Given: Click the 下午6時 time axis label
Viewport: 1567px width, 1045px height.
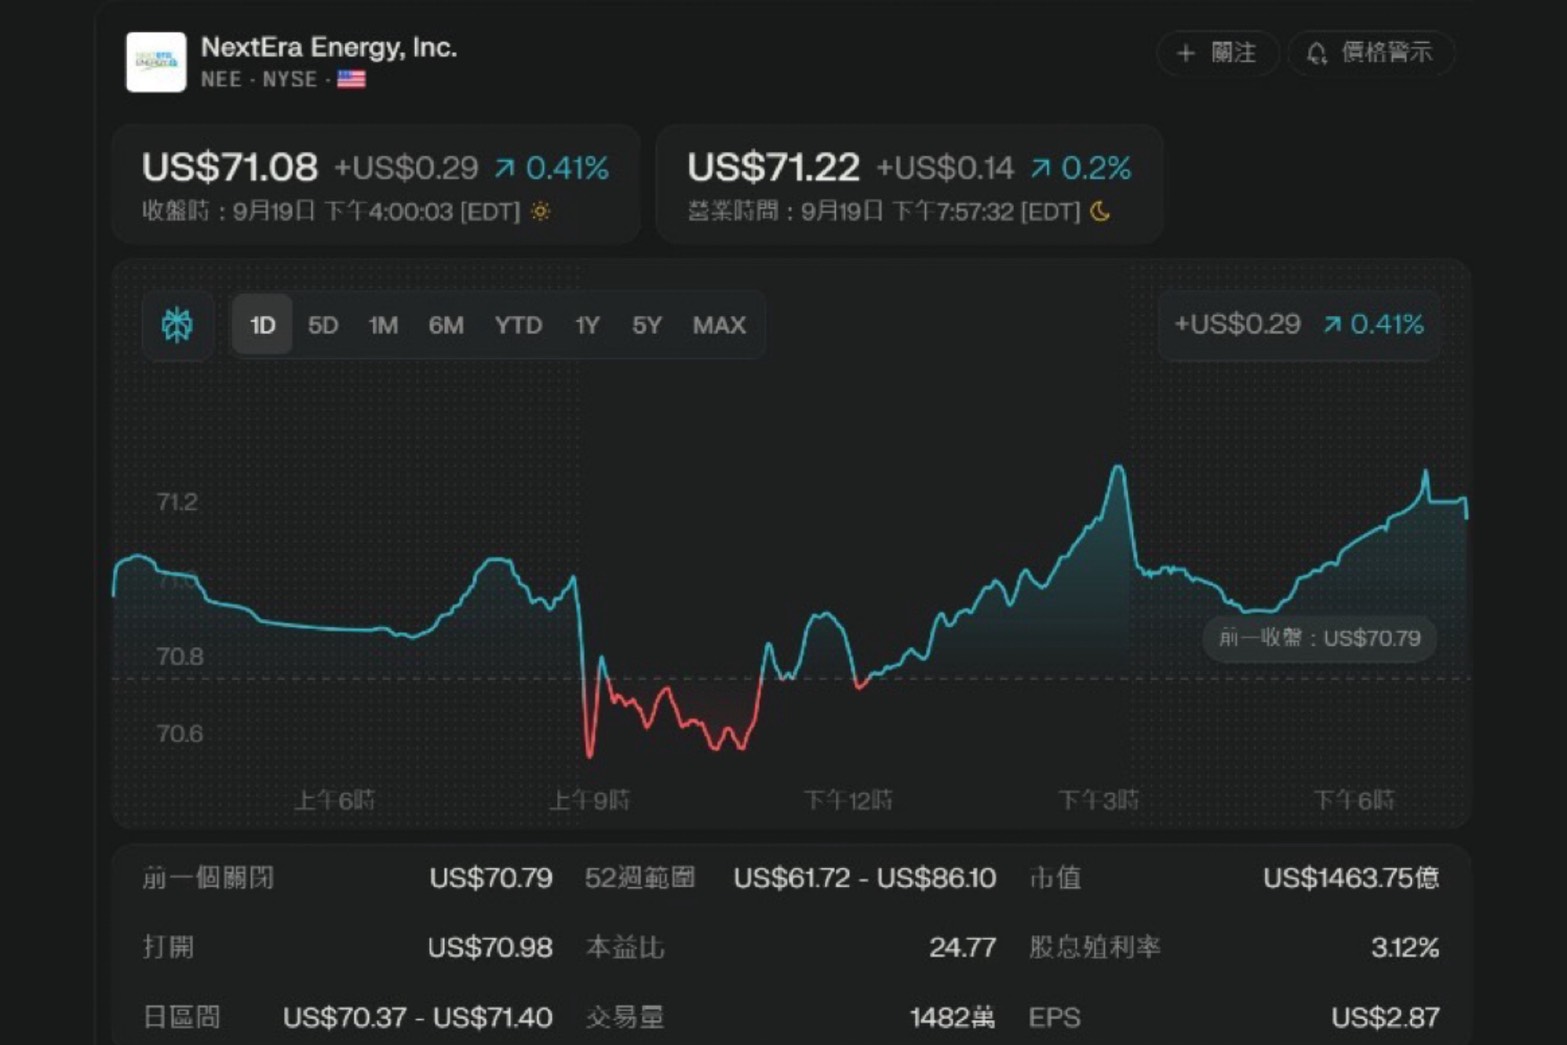Looking at the screenshot, I should [x=1354, y=800].
